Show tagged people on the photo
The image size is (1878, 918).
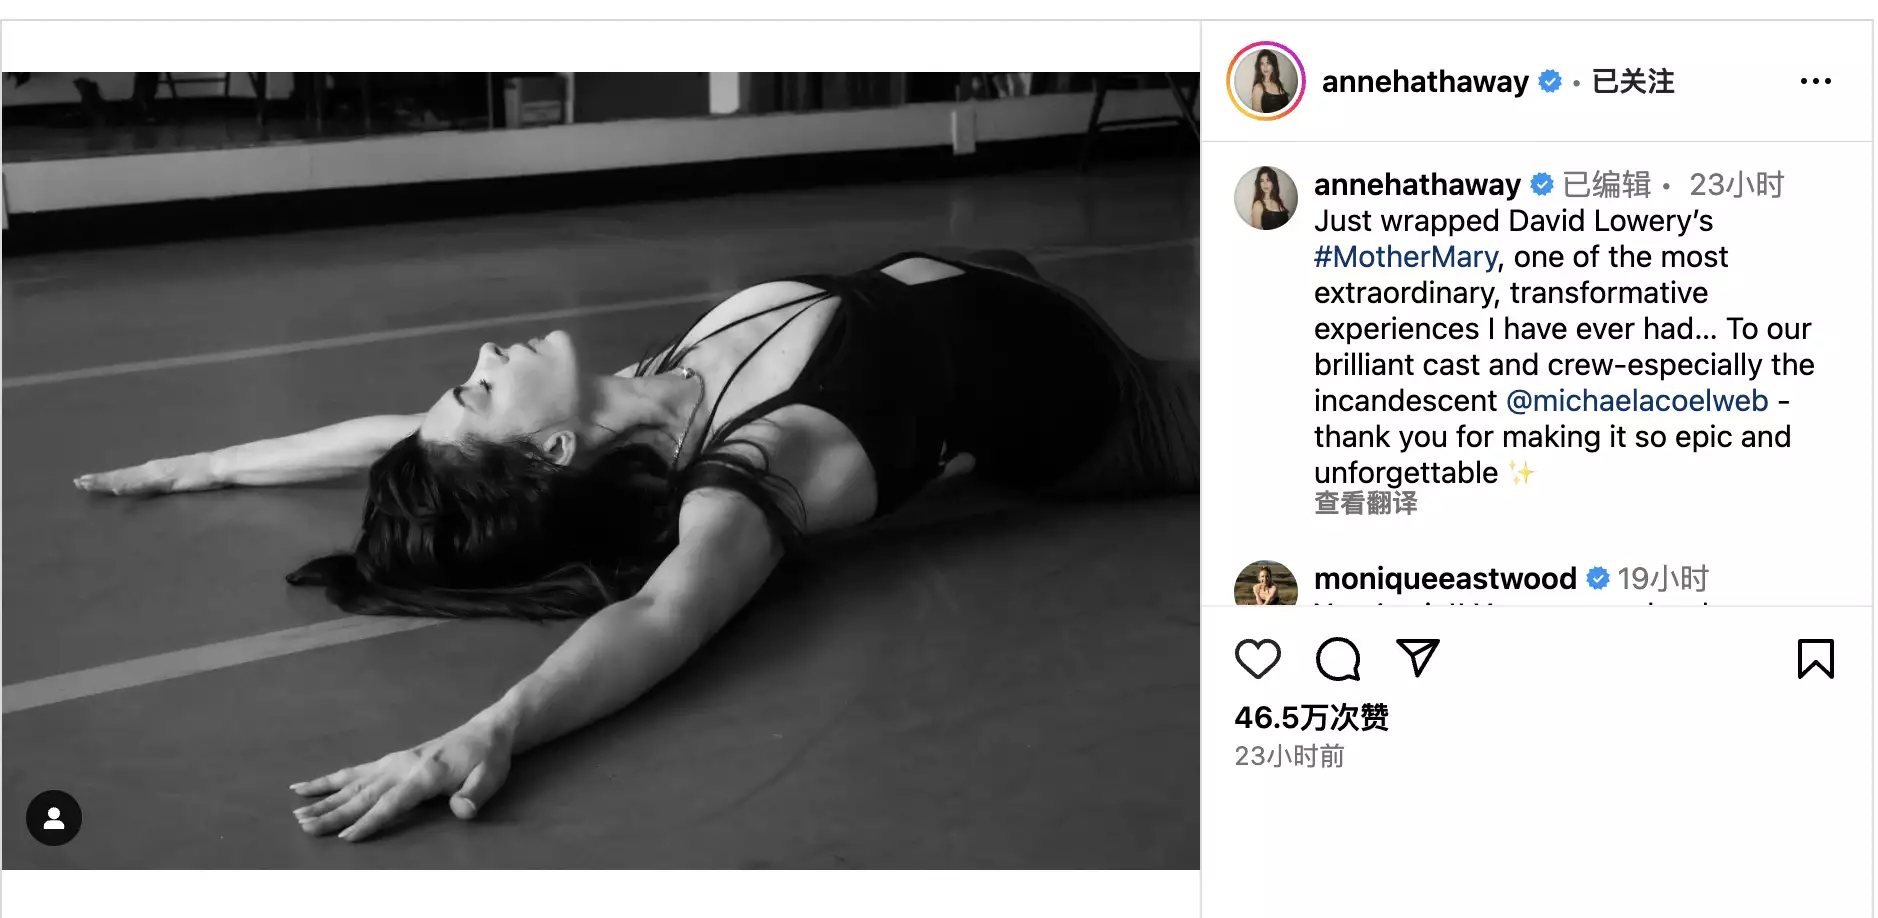54,818
